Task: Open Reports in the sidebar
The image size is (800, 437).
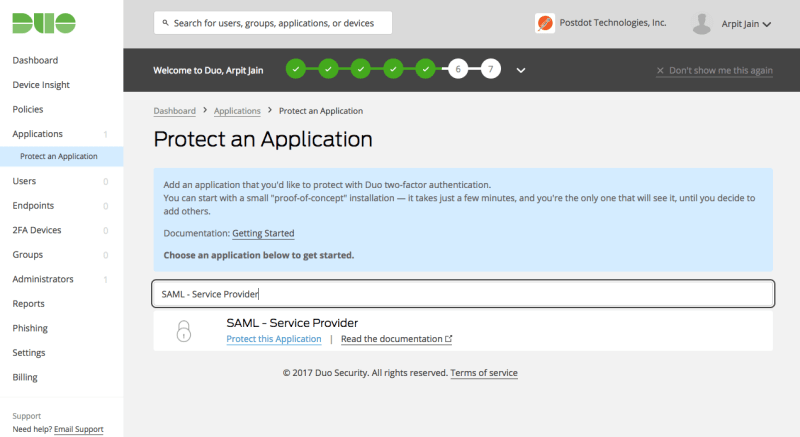Action: click(x=29, y=303)
